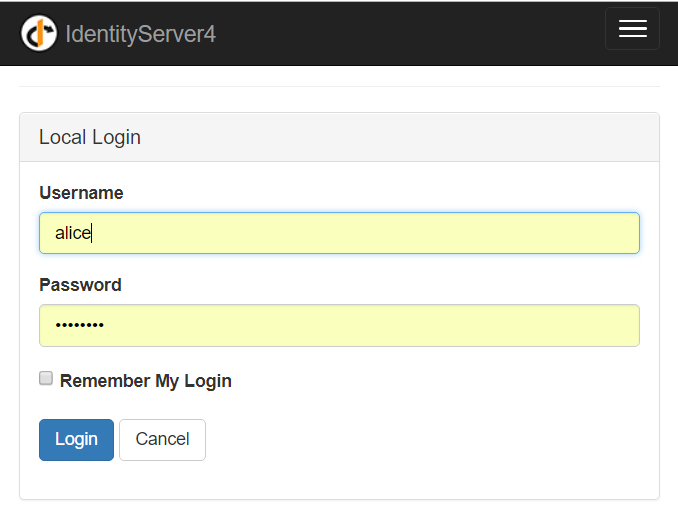Click the IdentityServer4 brand name link
678x509 pixels.
[140, 34]
